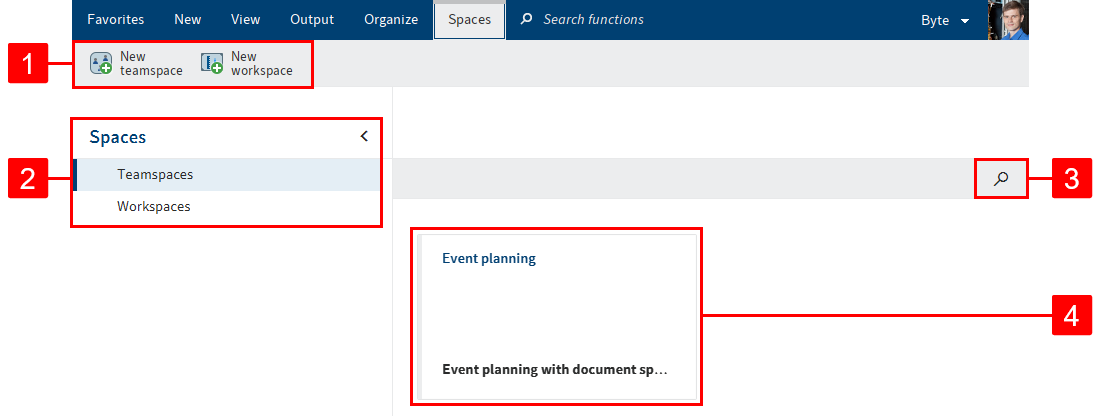Click the tile's 'Event planning with document' description
Viewport: 1101px width, 416px height.
tap(554, 369)
